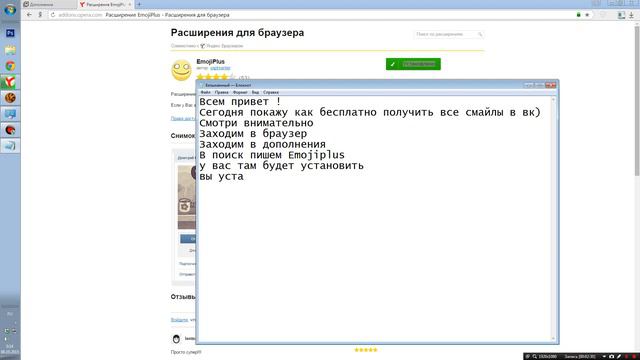Click the line 'В поиск пишем Emojiplus'
Screen dimensions: 640x360
coord(272,155)
